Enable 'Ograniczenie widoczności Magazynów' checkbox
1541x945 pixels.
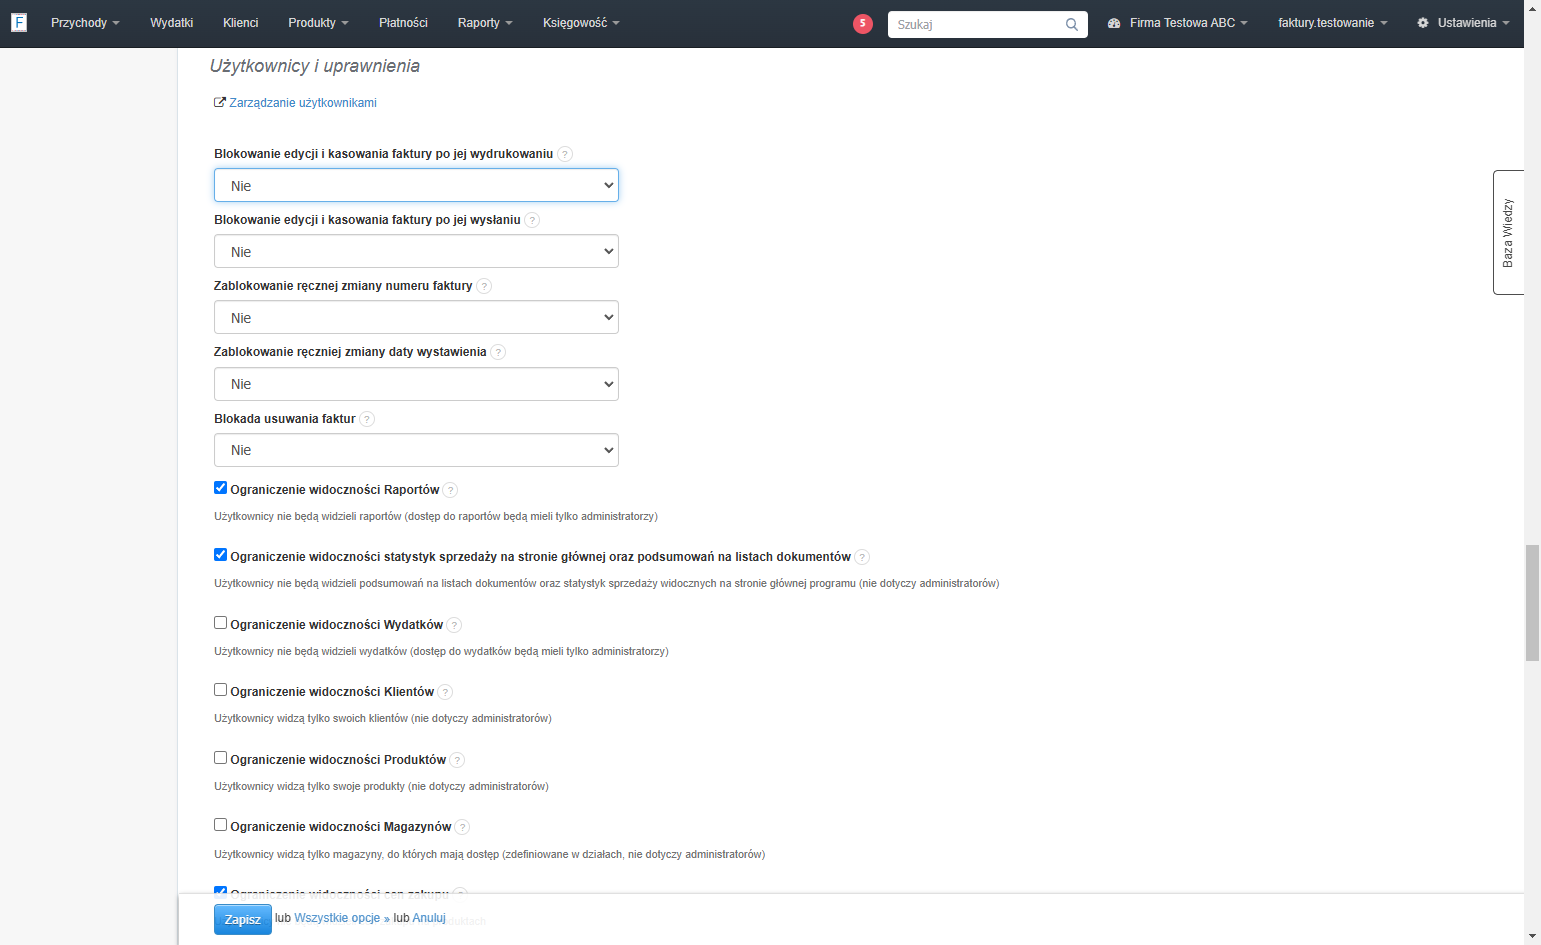(221, 825)
